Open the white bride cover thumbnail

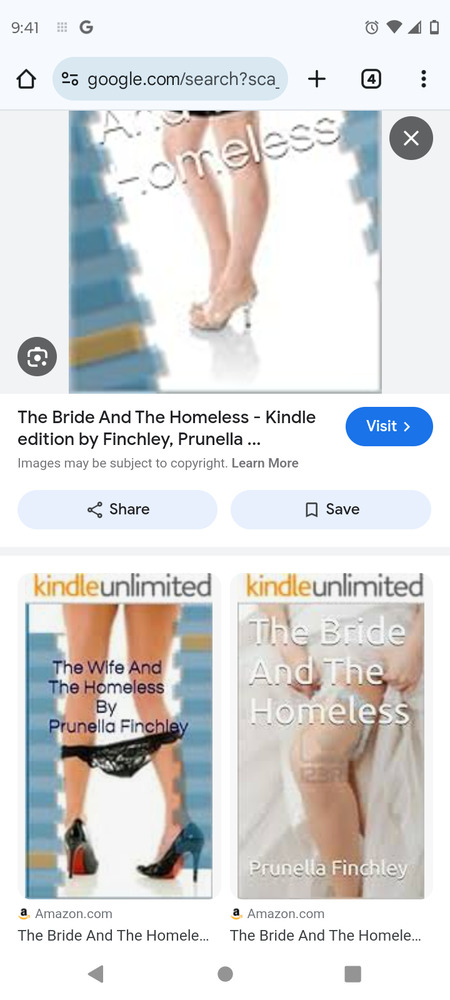[x=331, y=736]
